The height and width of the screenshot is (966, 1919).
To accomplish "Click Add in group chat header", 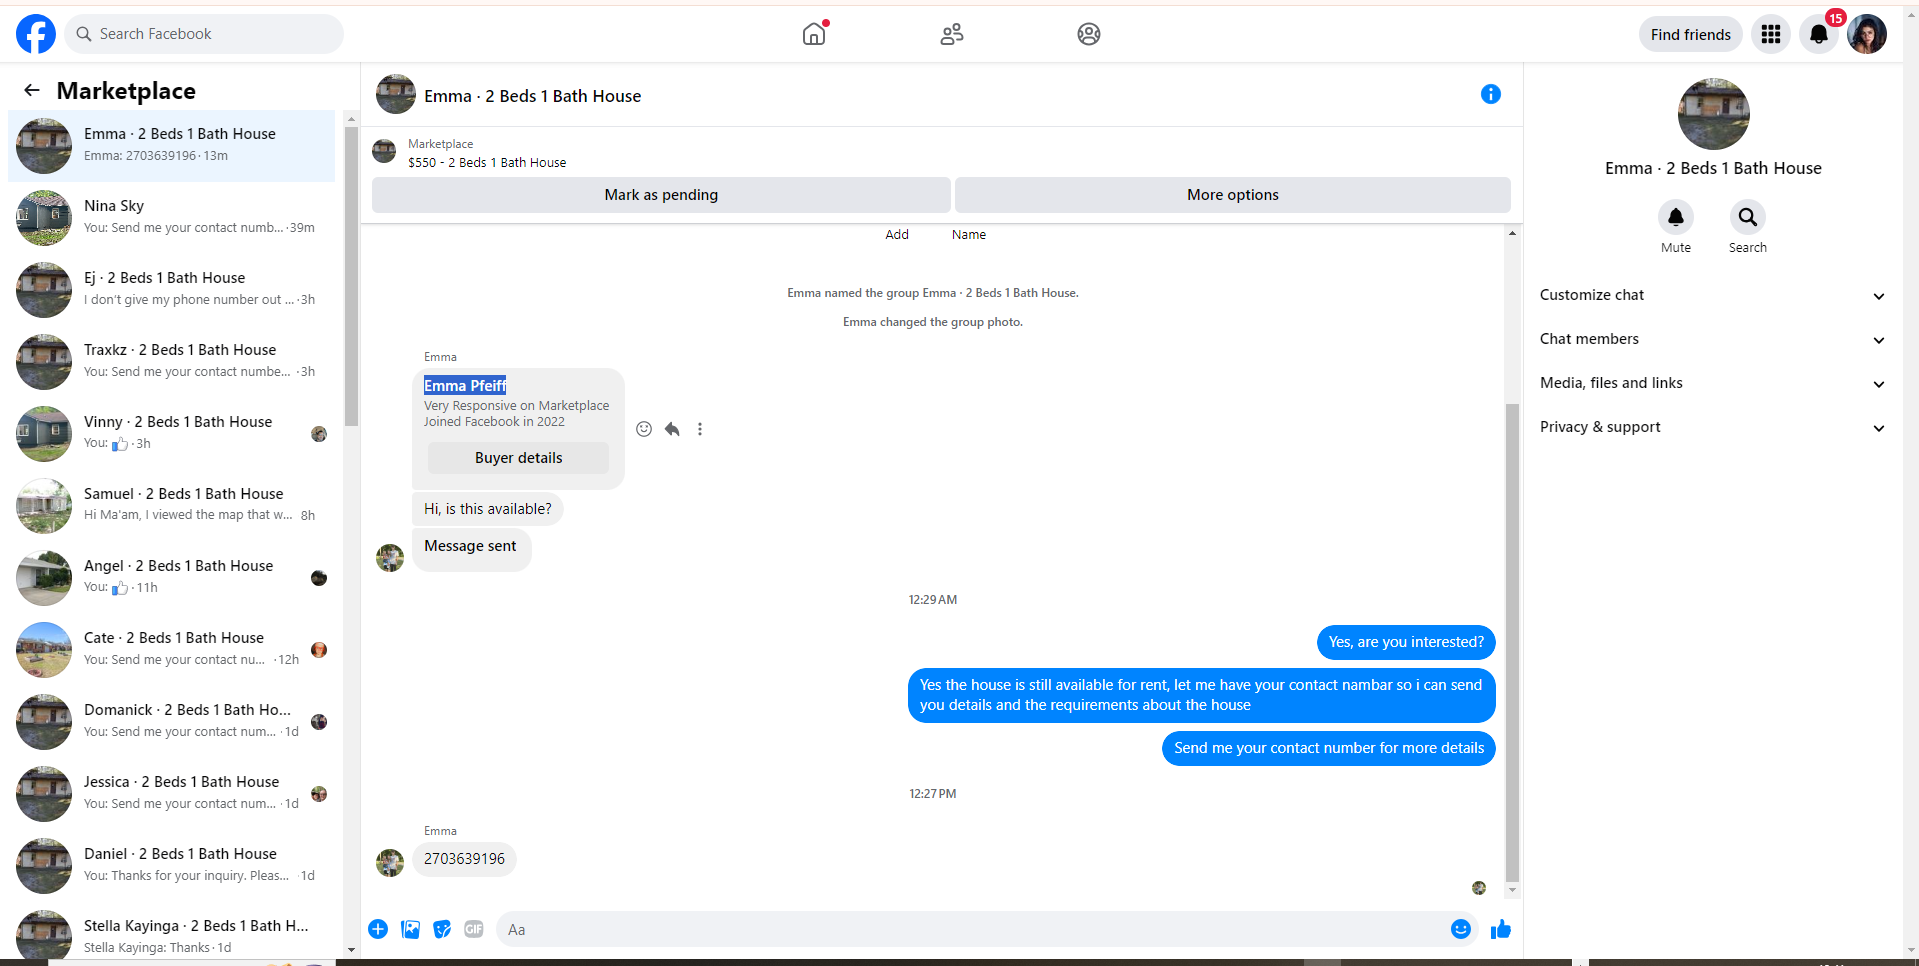I will point(897,235).
